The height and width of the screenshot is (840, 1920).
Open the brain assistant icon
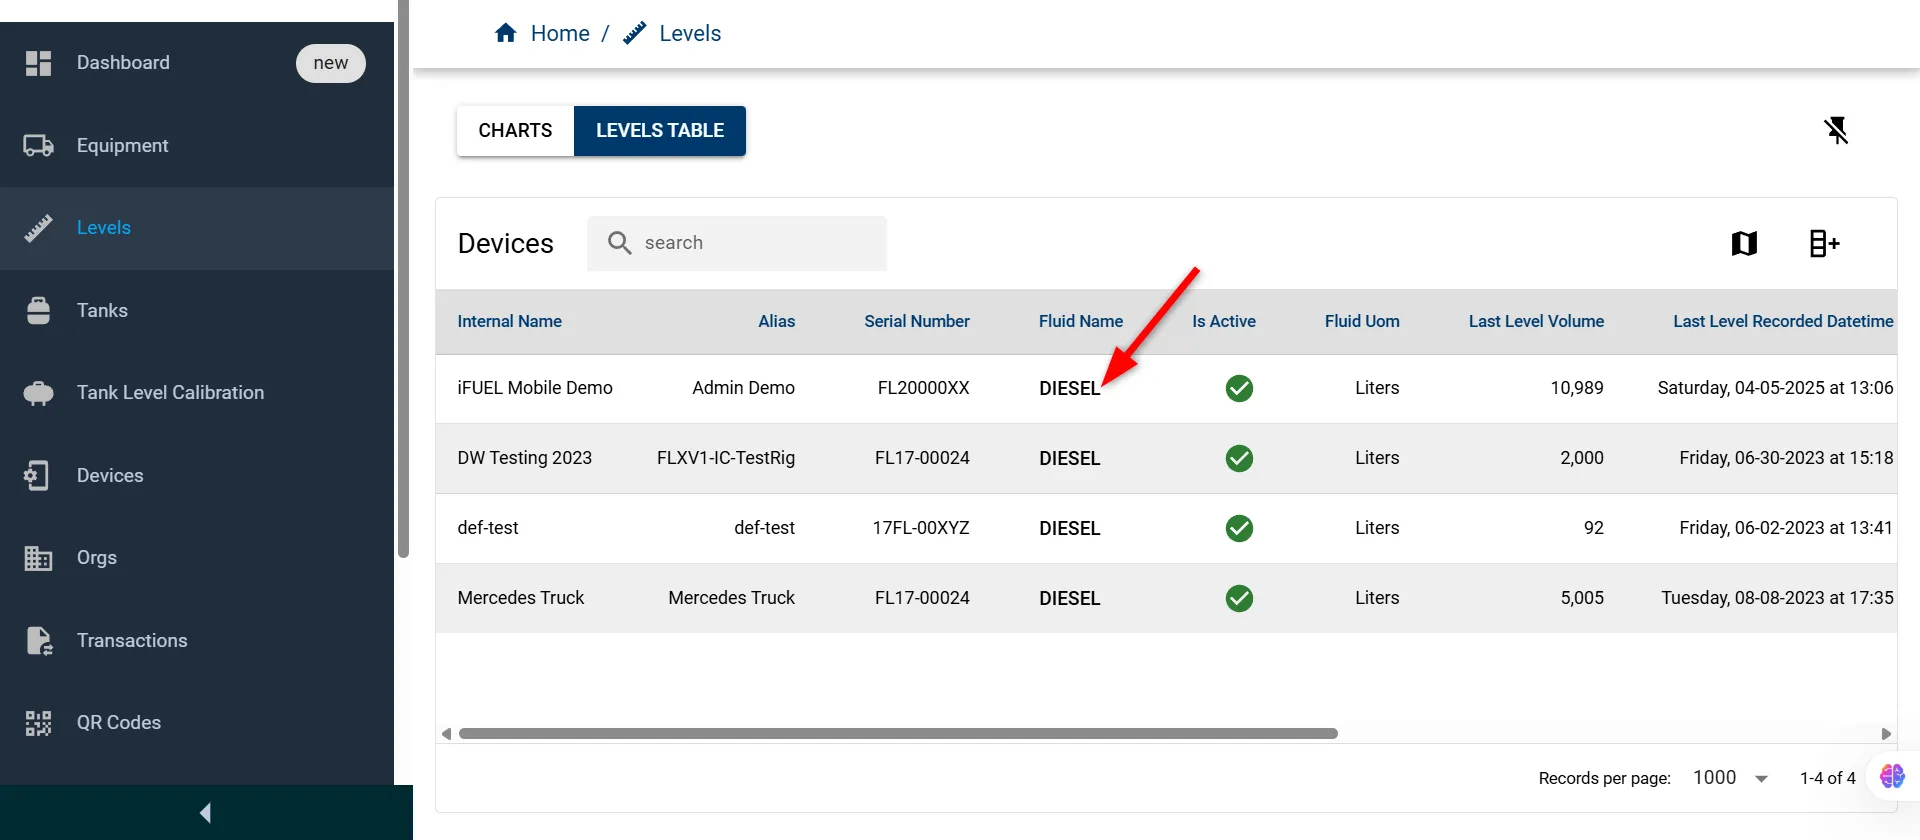tap(1892, 776)
